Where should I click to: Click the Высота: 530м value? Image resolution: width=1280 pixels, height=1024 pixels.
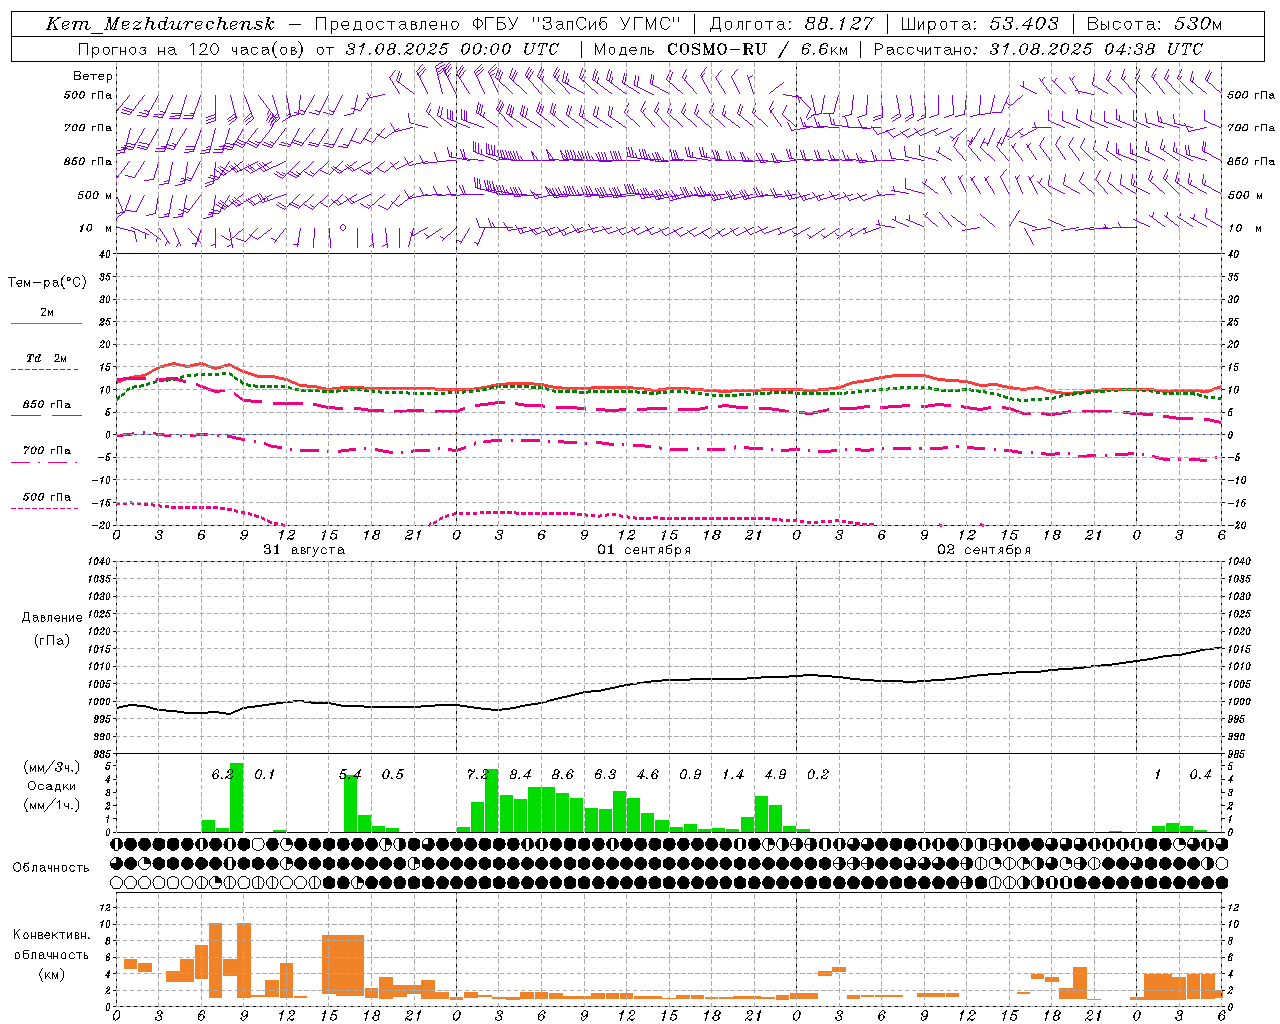[1154, 24]
